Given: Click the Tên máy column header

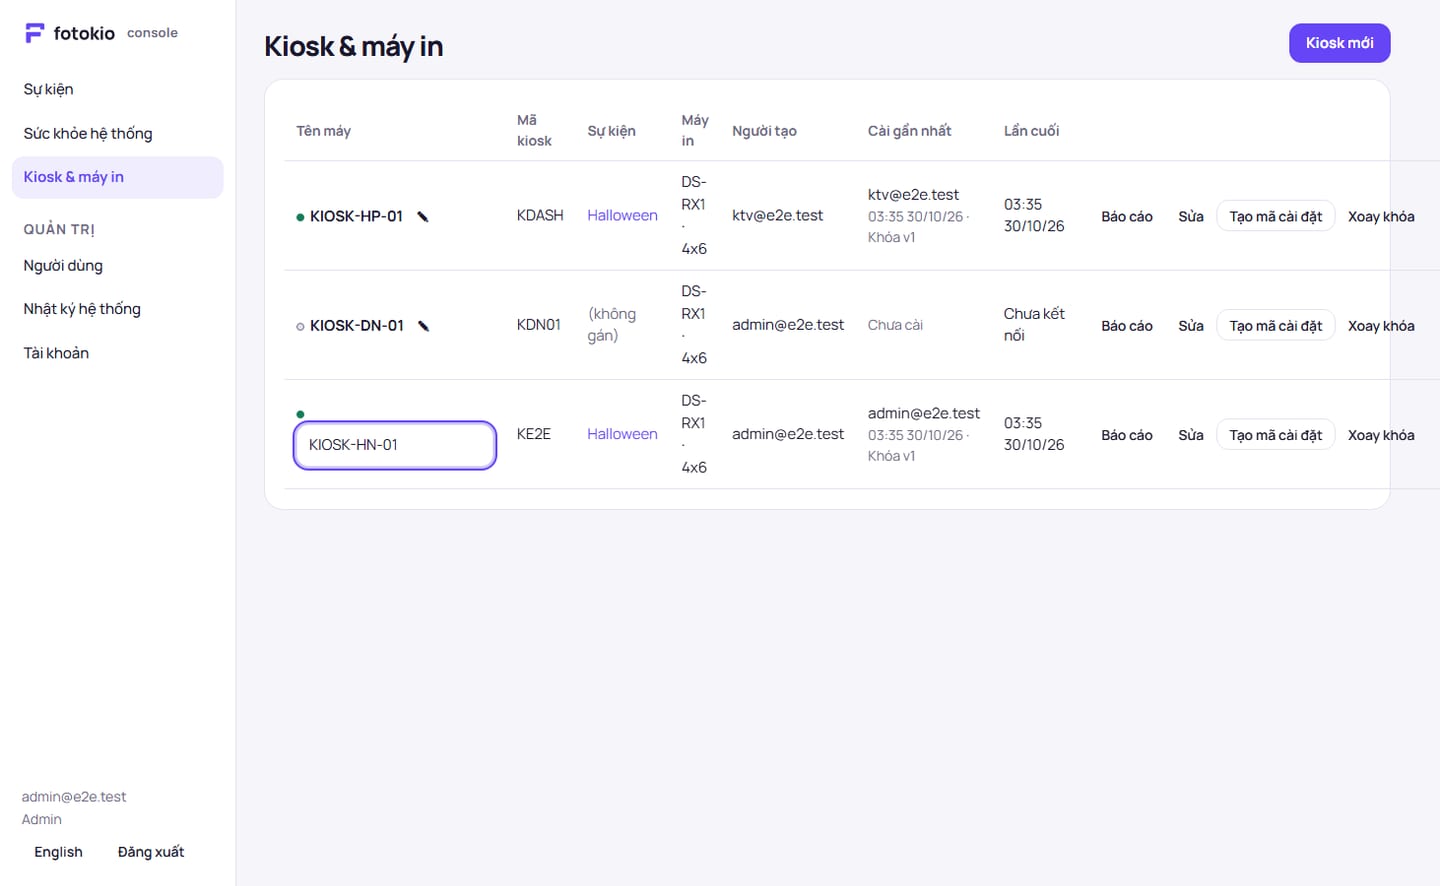Looking at the screenshot, I should 323,131.
